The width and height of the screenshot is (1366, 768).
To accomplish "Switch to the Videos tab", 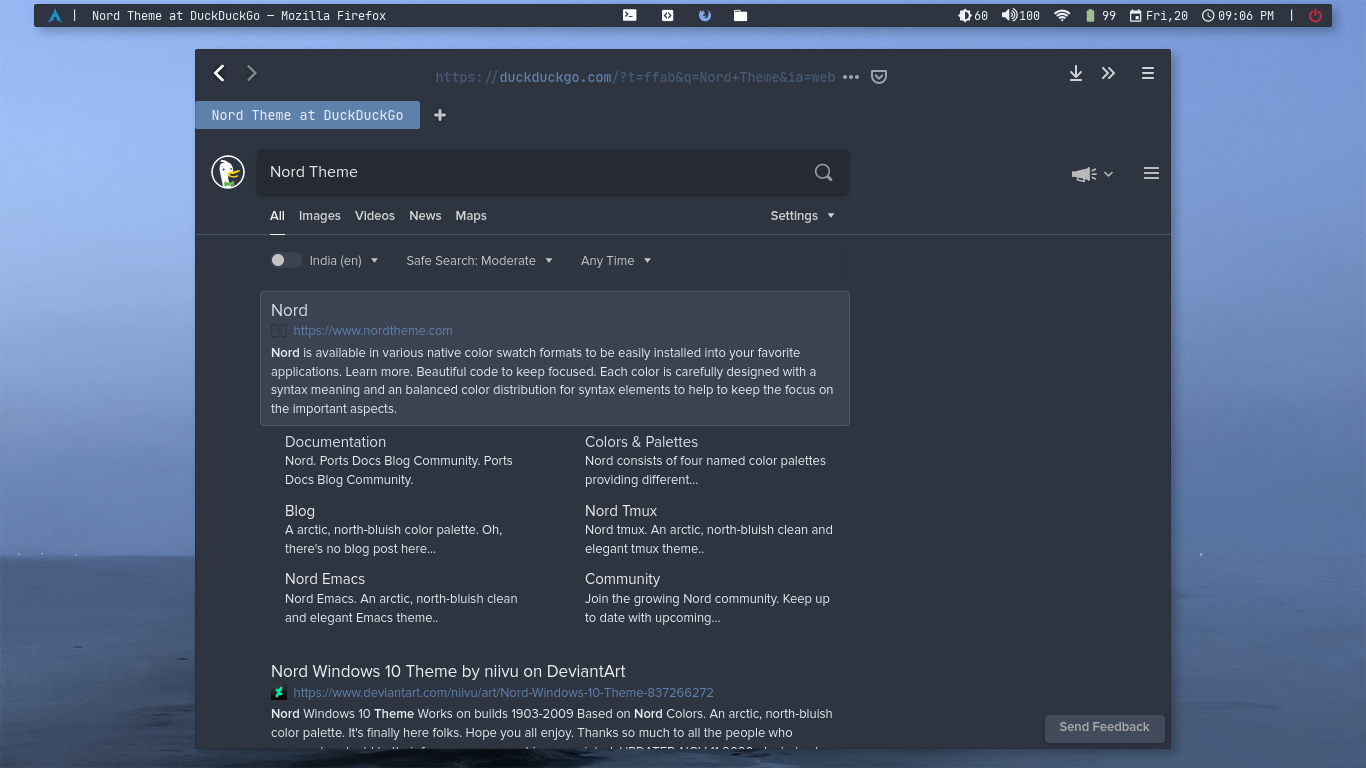I will click(x=375, y=216).
